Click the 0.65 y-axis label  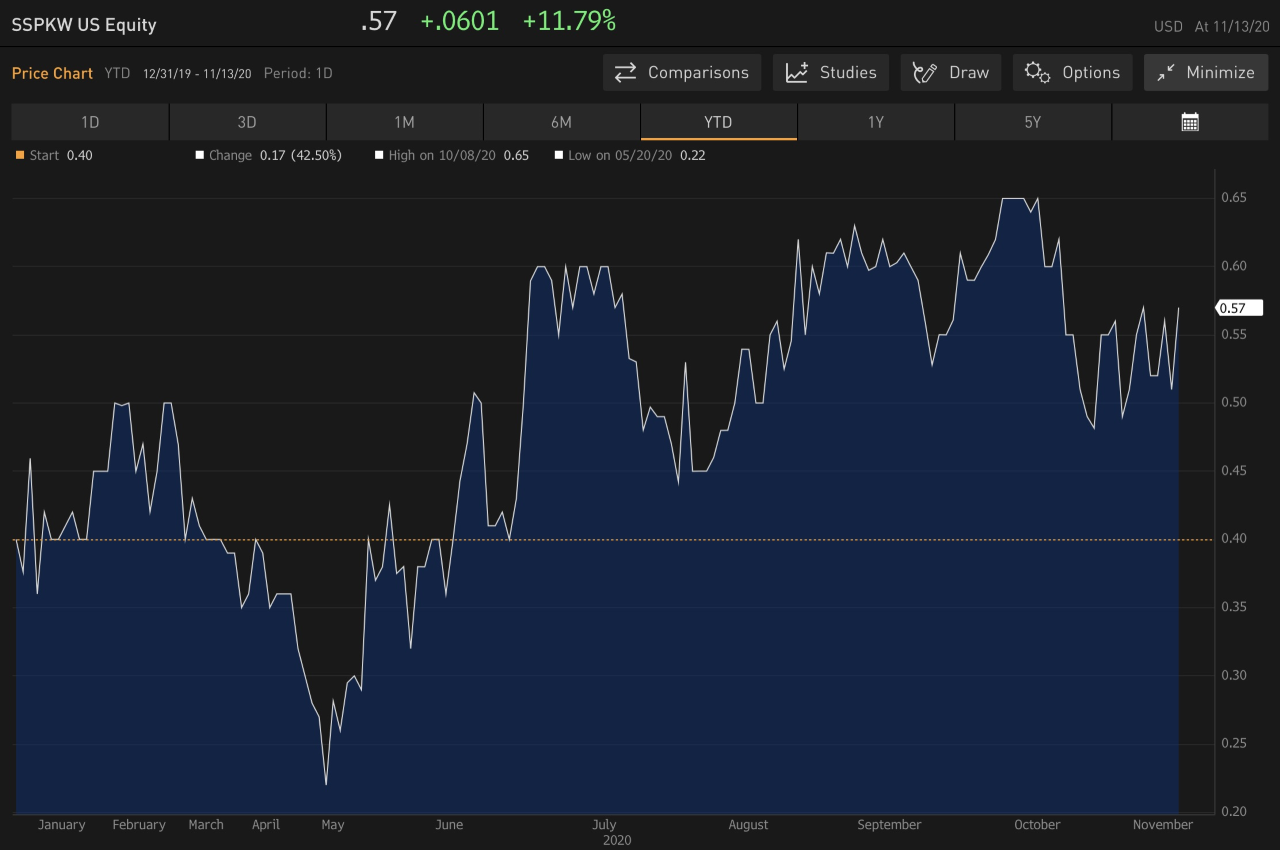[x=1232, y=198]
